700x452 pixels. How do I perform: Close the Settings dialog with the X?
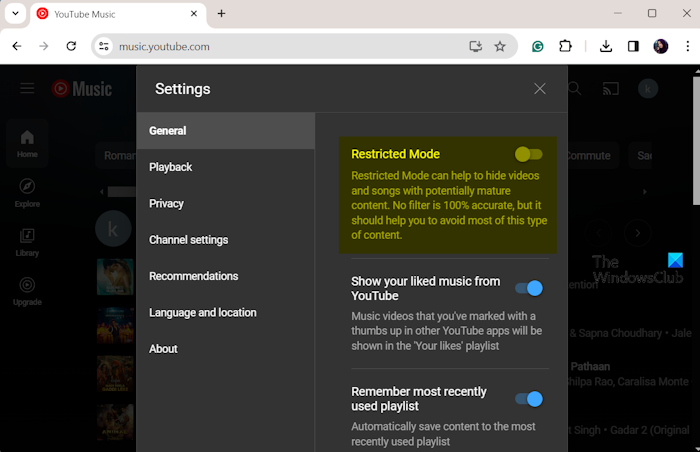540,89
